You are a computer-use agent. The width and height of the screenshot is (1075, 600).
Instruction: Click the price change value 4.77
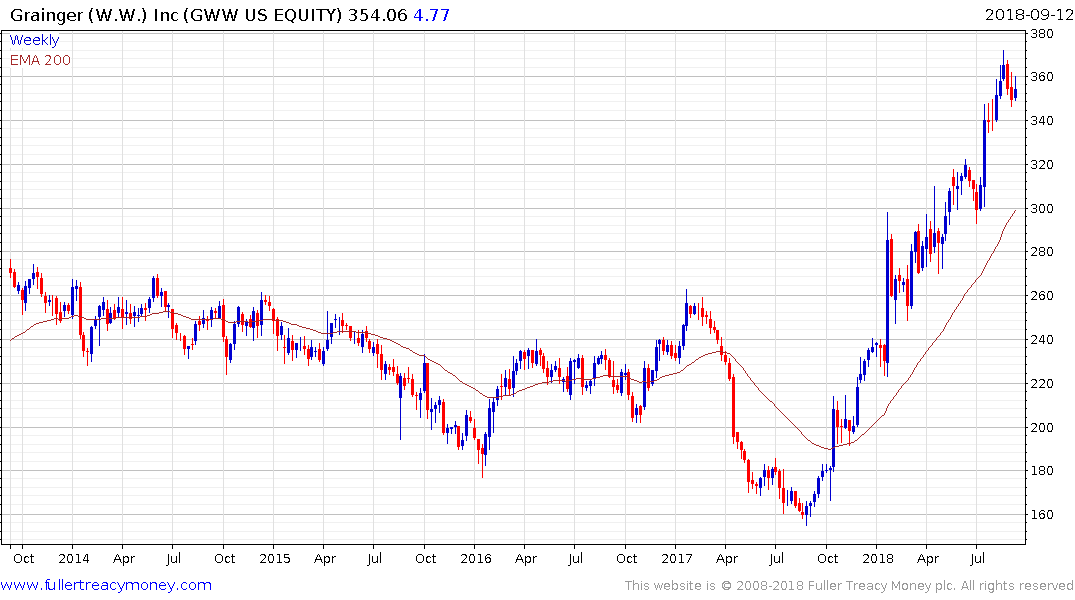click(431, 15)
